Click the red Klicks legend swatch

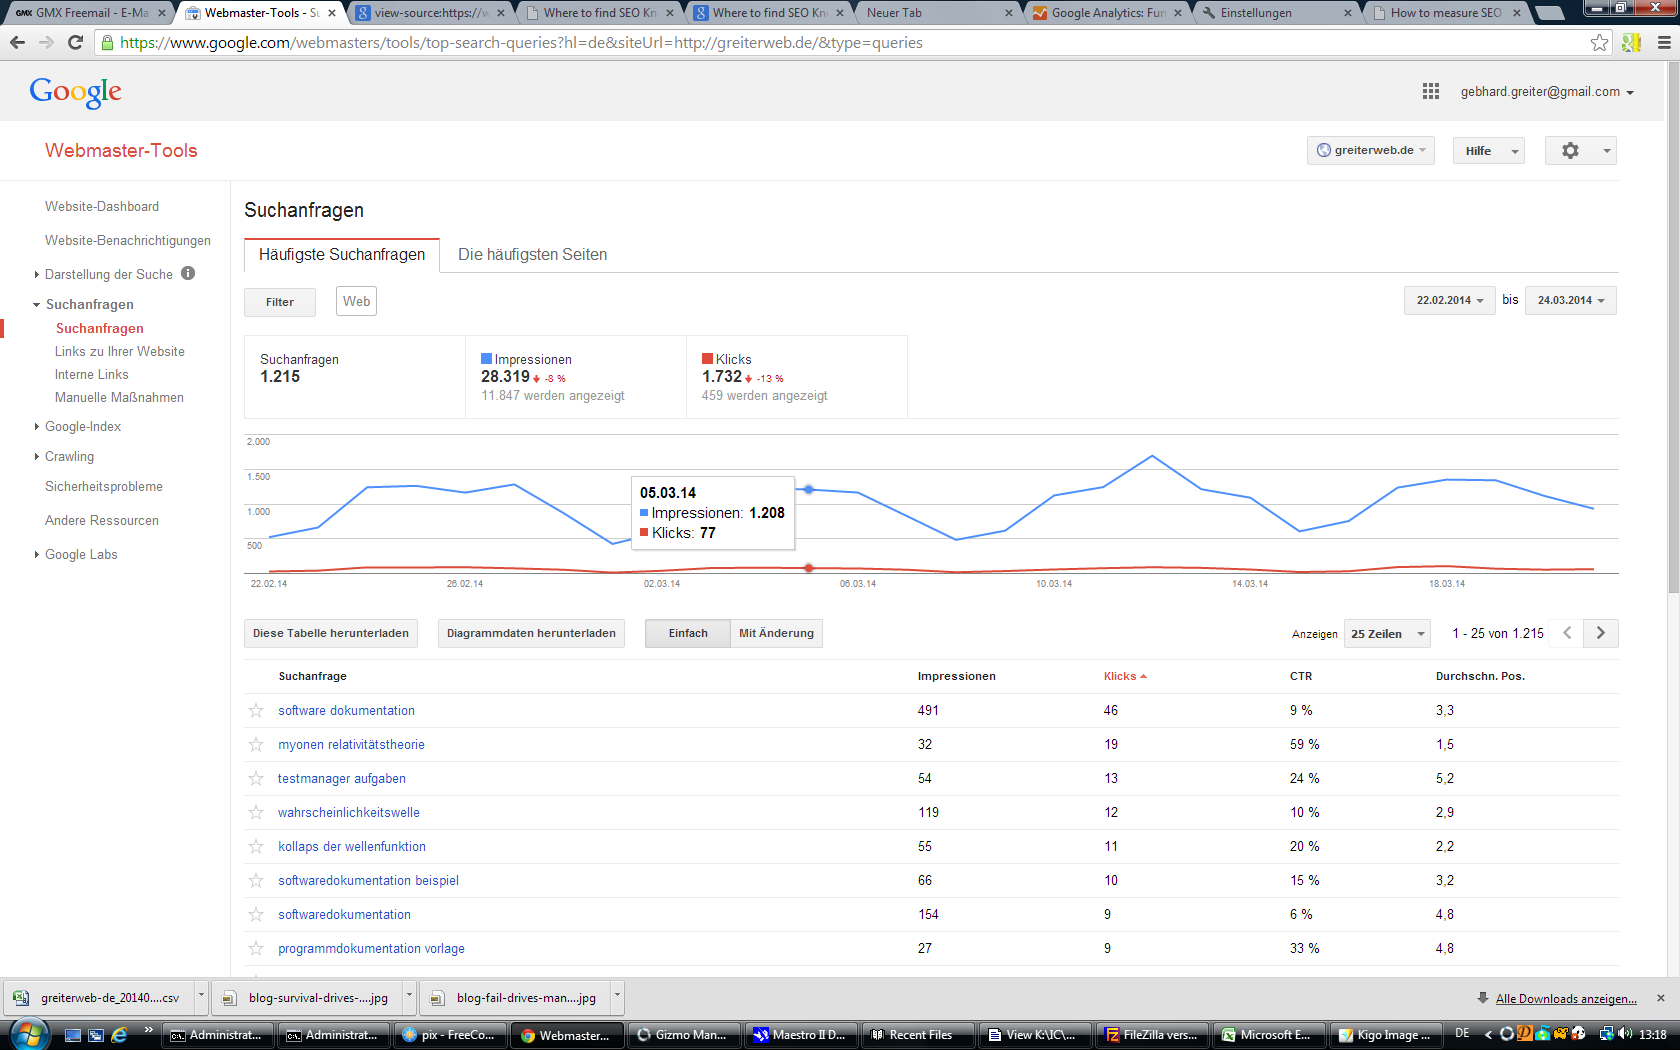[707, 359]
